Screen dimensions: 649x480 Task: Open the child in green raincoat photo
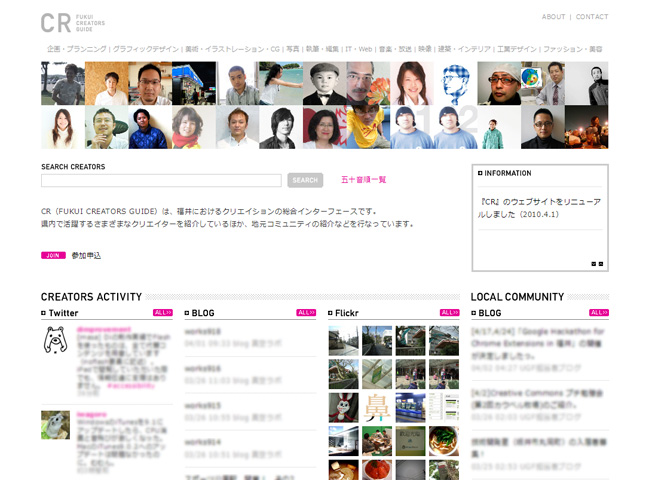pos(499,127)
